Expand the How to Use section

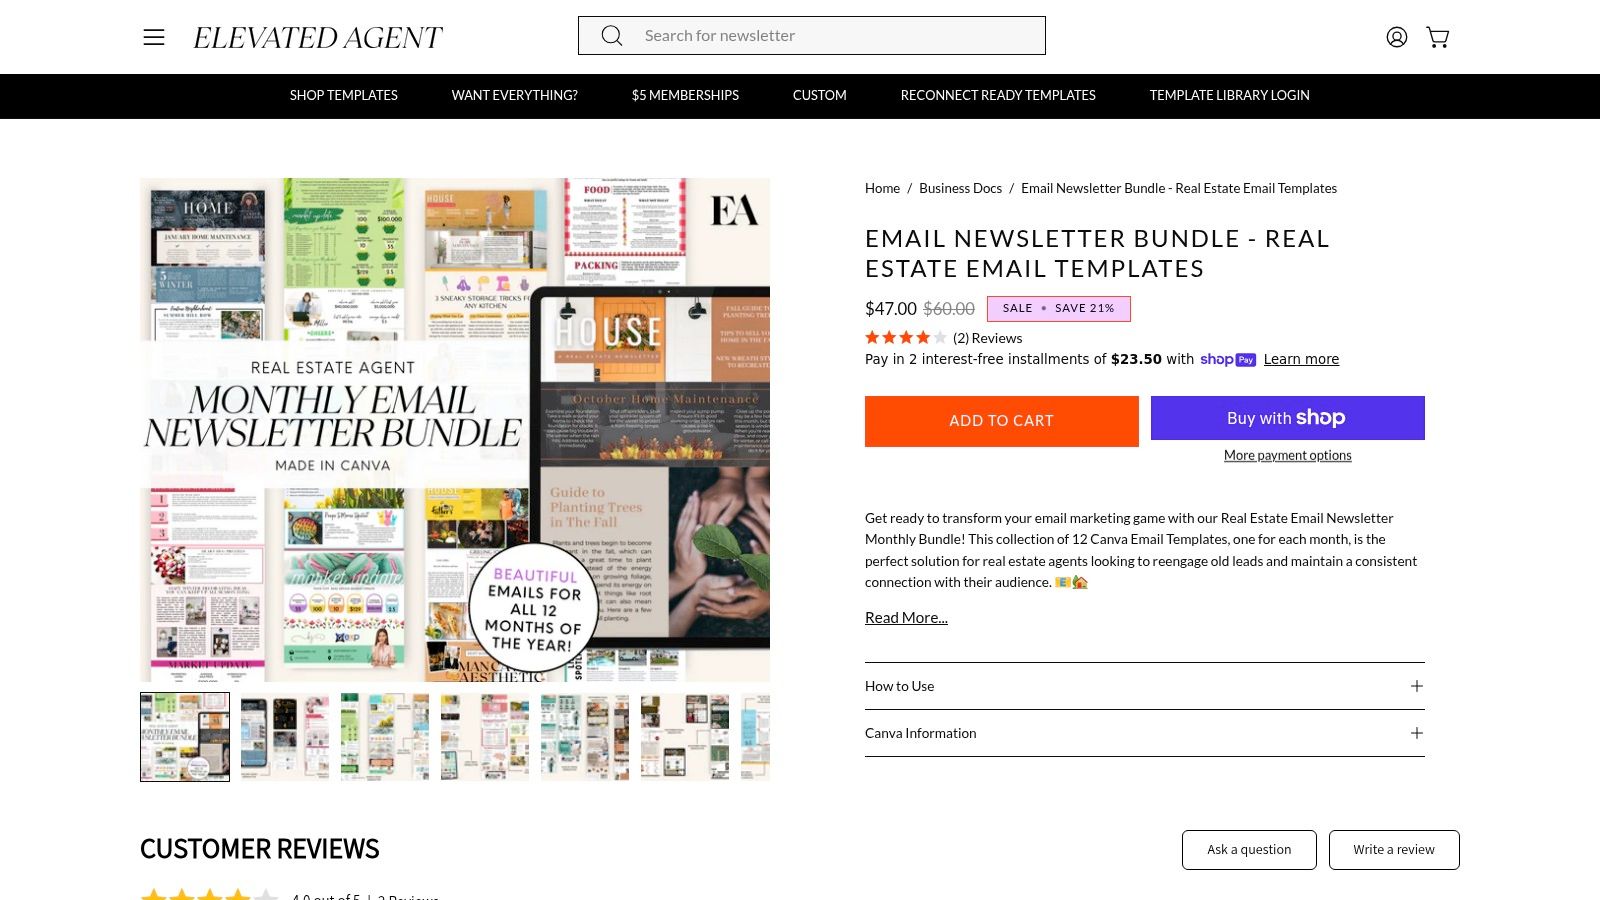[x=1145, y=686]
